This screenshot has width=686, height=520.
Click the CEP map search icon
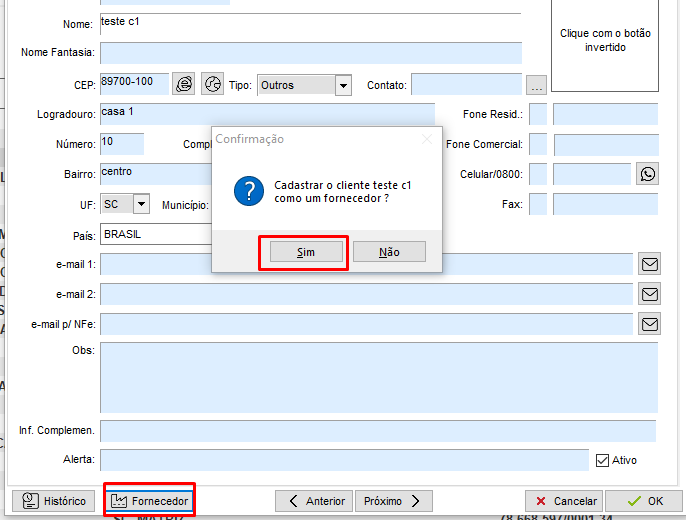(x=212, y=85)
